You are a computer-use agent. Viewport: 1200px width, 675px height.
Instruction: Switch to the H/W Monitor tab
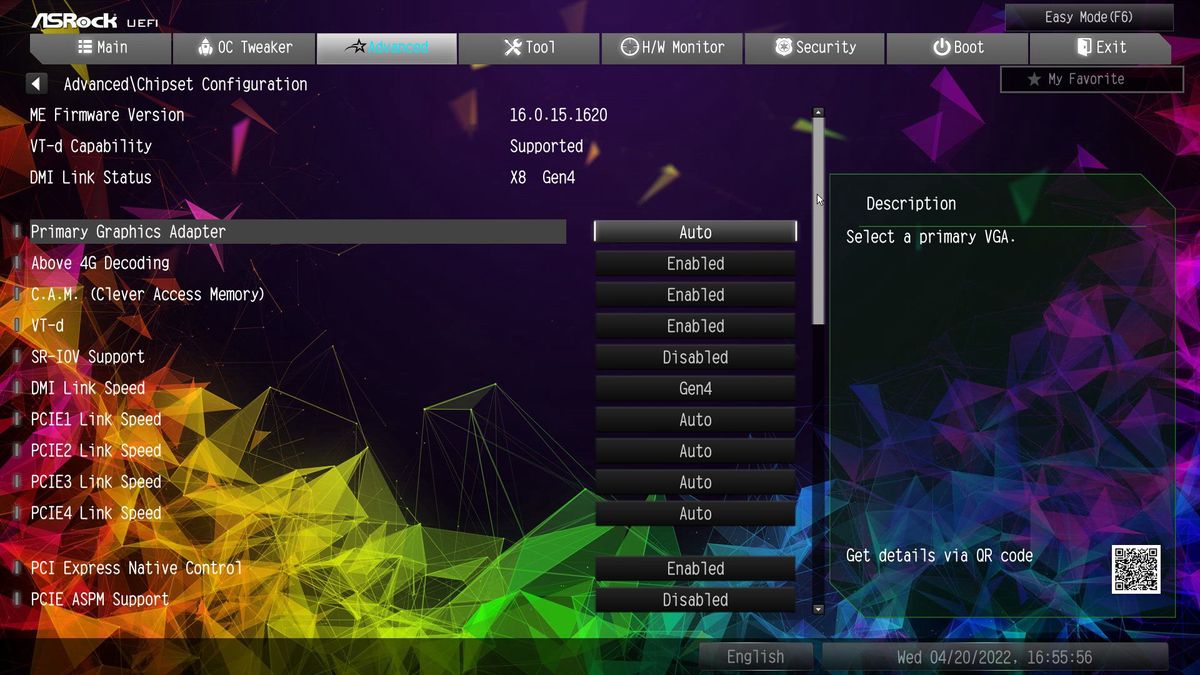(x=671, y=48)
